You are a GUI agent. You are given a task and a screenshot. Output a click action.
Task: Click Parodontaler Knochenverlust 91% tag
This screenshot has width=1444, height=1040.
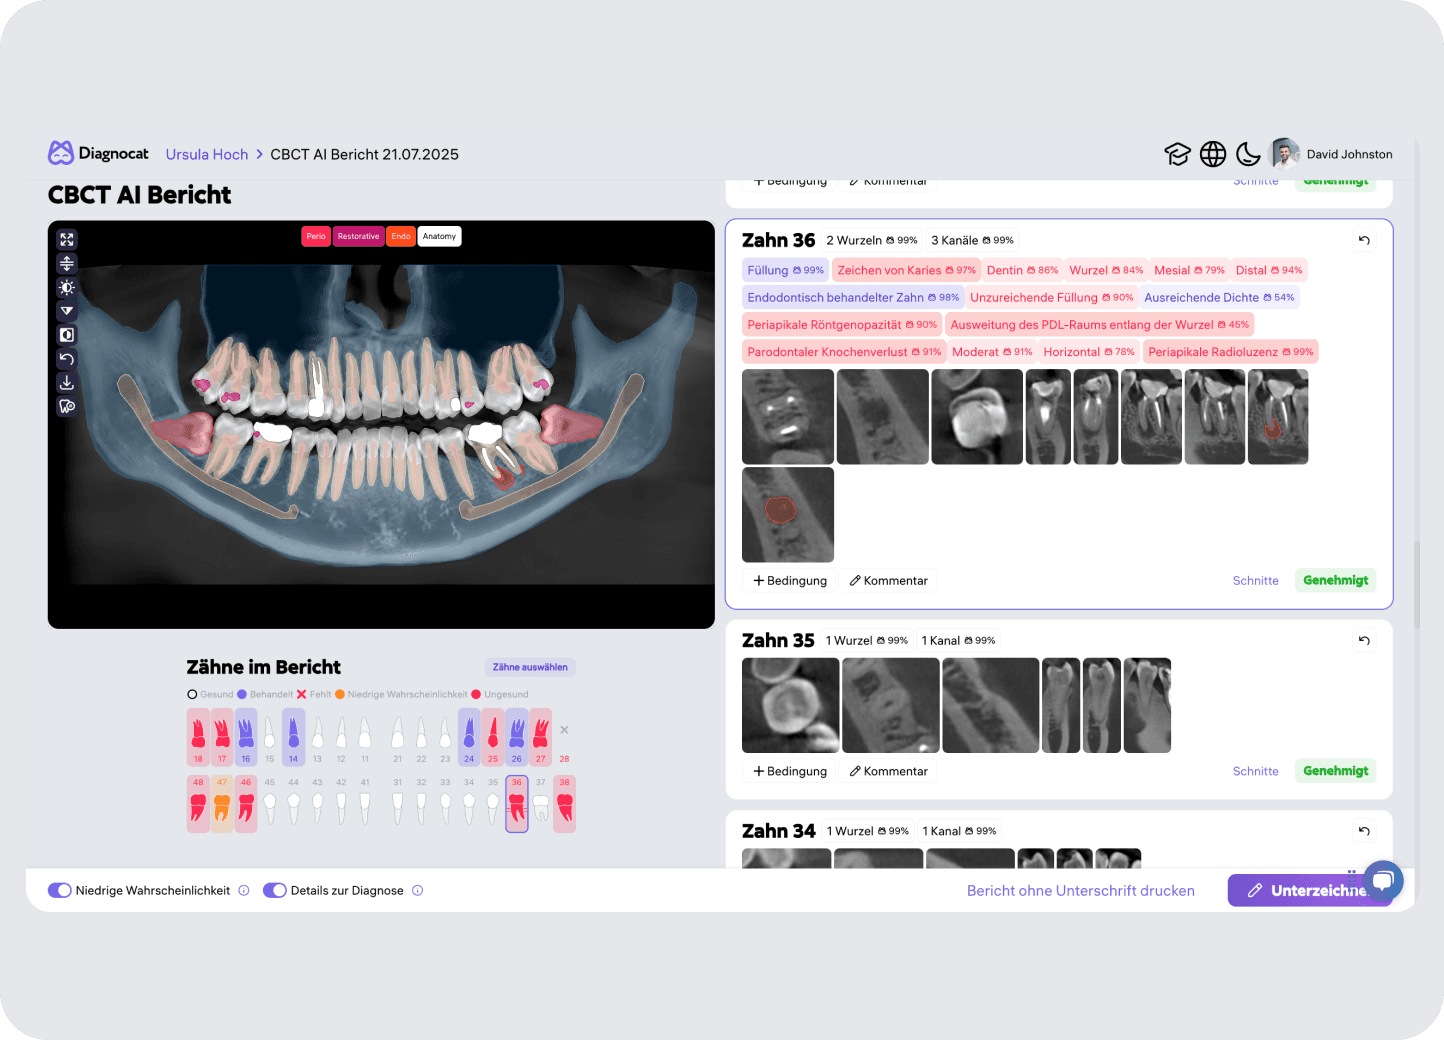pyautogui.click(x=844, y=352)
